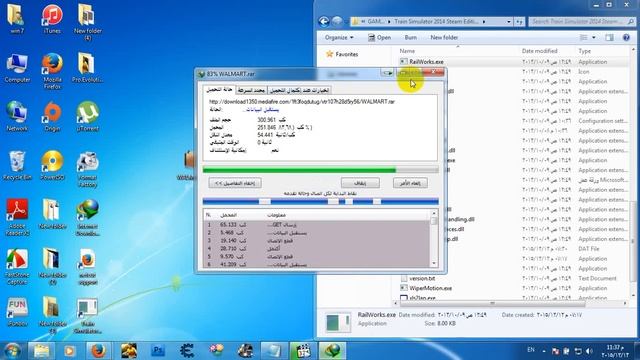Launch µTorrent from the desktop
The image size is (640, 360).
click(87, 116)
